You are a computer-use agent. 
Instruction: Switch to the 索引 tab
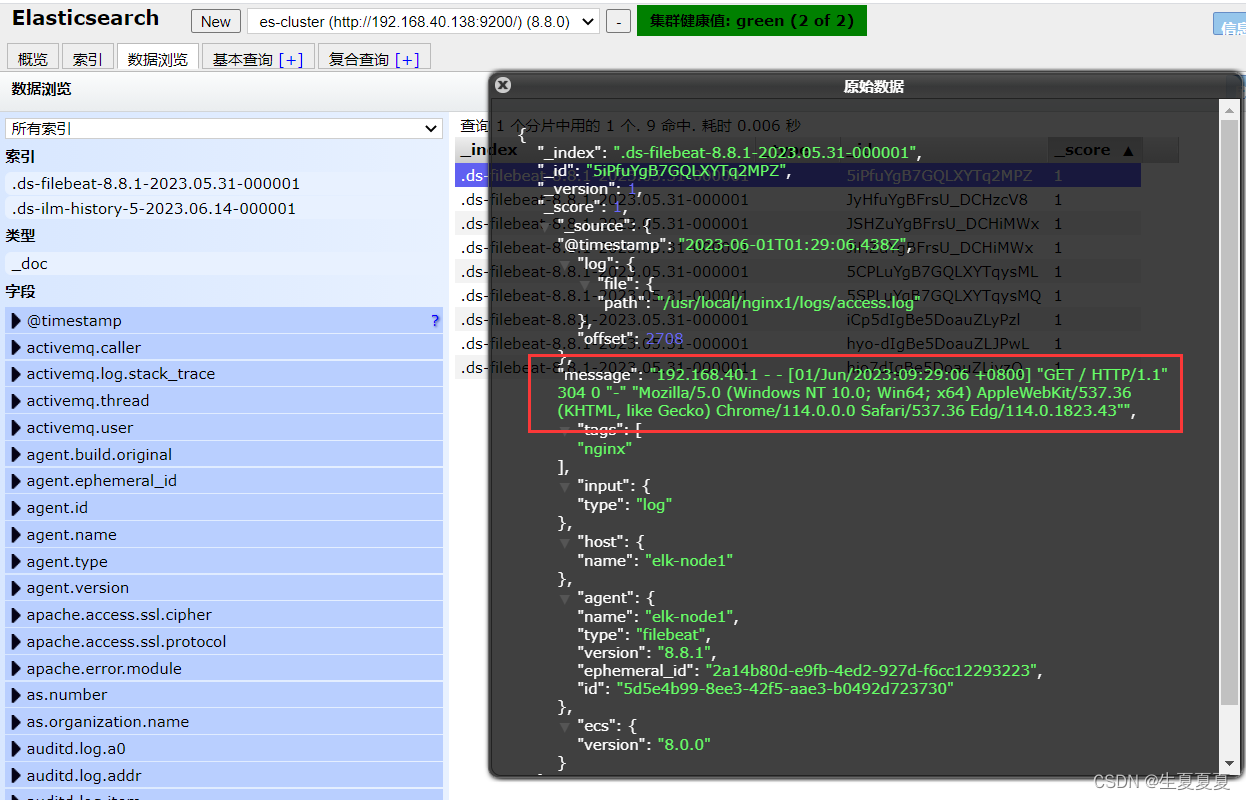click(x=88, y=59)
